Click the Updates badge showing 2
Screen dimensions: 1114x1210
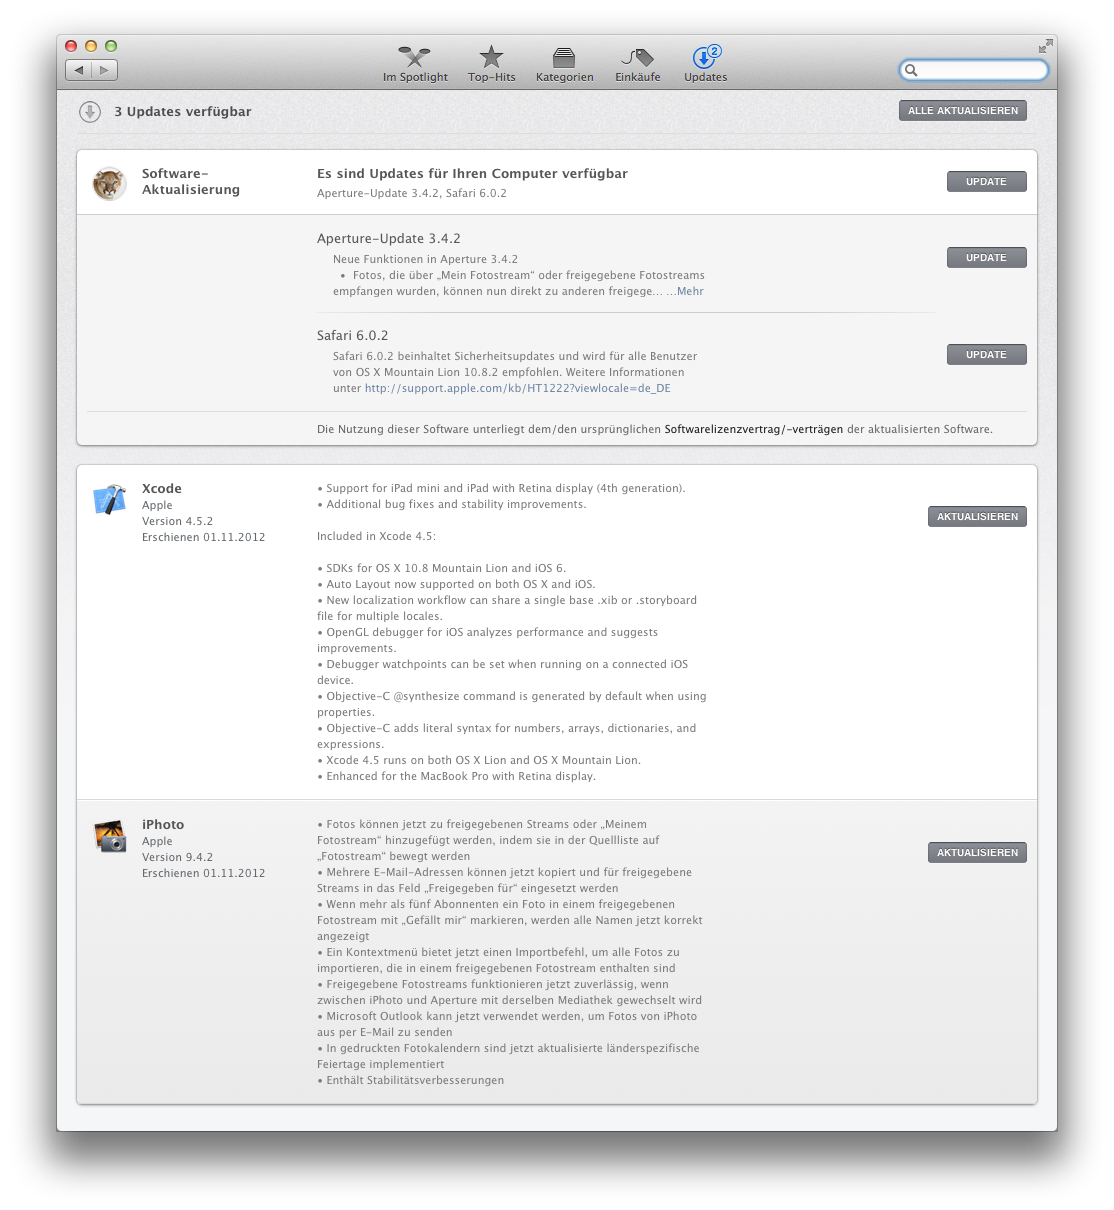[714, 51]
